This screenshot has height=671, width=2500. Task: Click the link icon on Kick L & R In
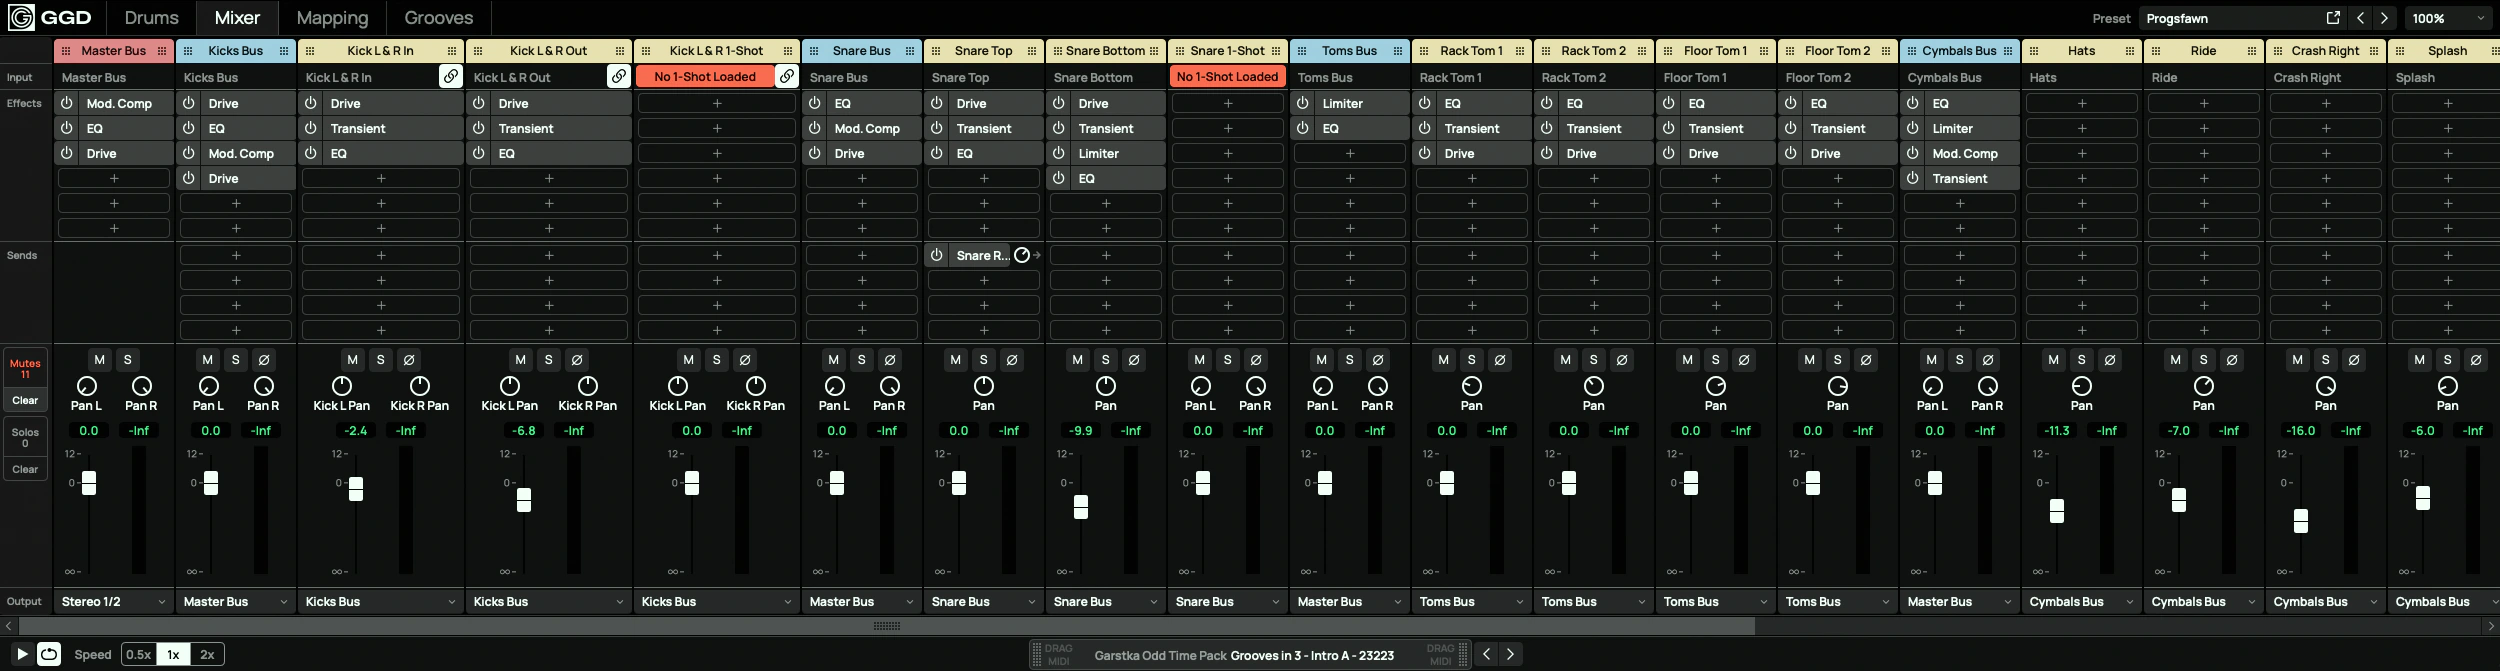(x=451, y=77)
